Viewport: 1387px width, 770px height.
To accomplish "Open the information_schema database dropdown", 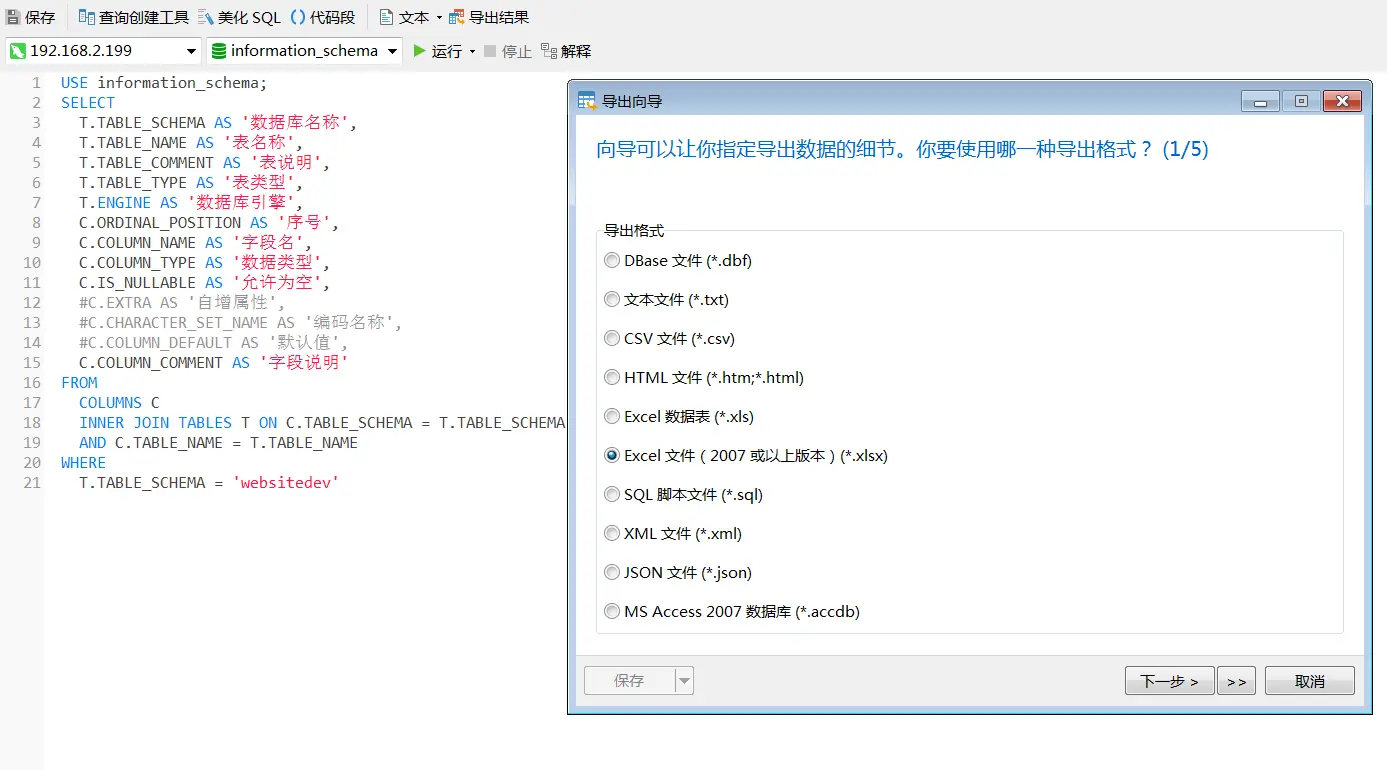I will (393, 51).
